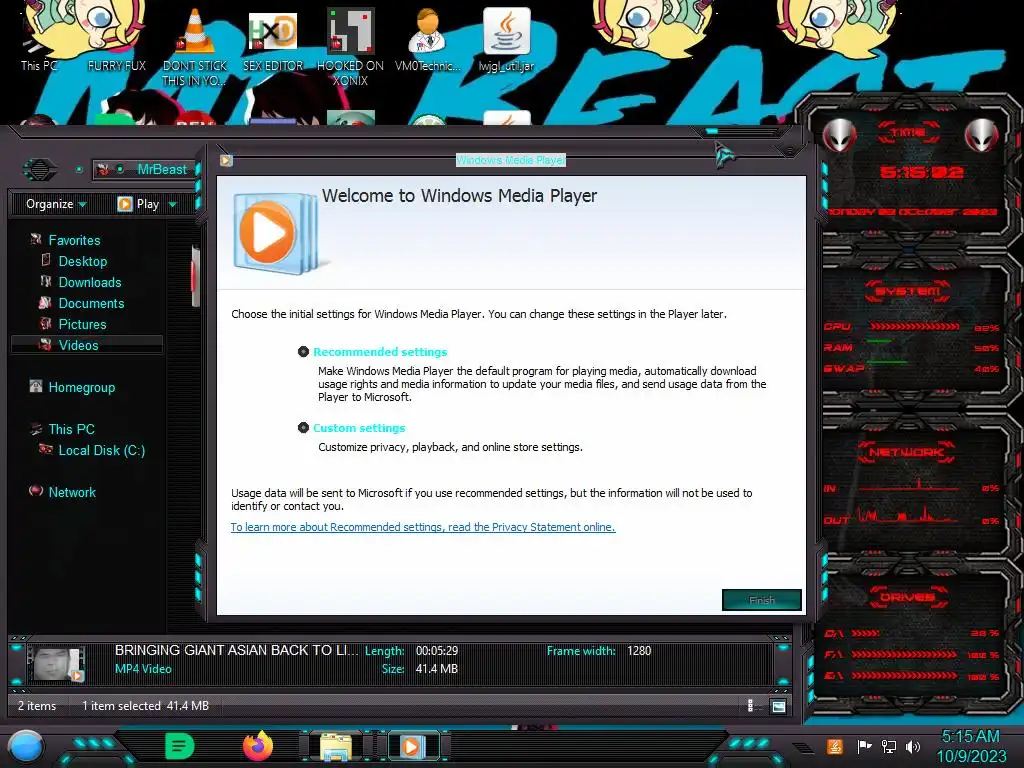1024x768 pixels.
Task: Switch to details view in status bar
Action: [x=750, y=705]
